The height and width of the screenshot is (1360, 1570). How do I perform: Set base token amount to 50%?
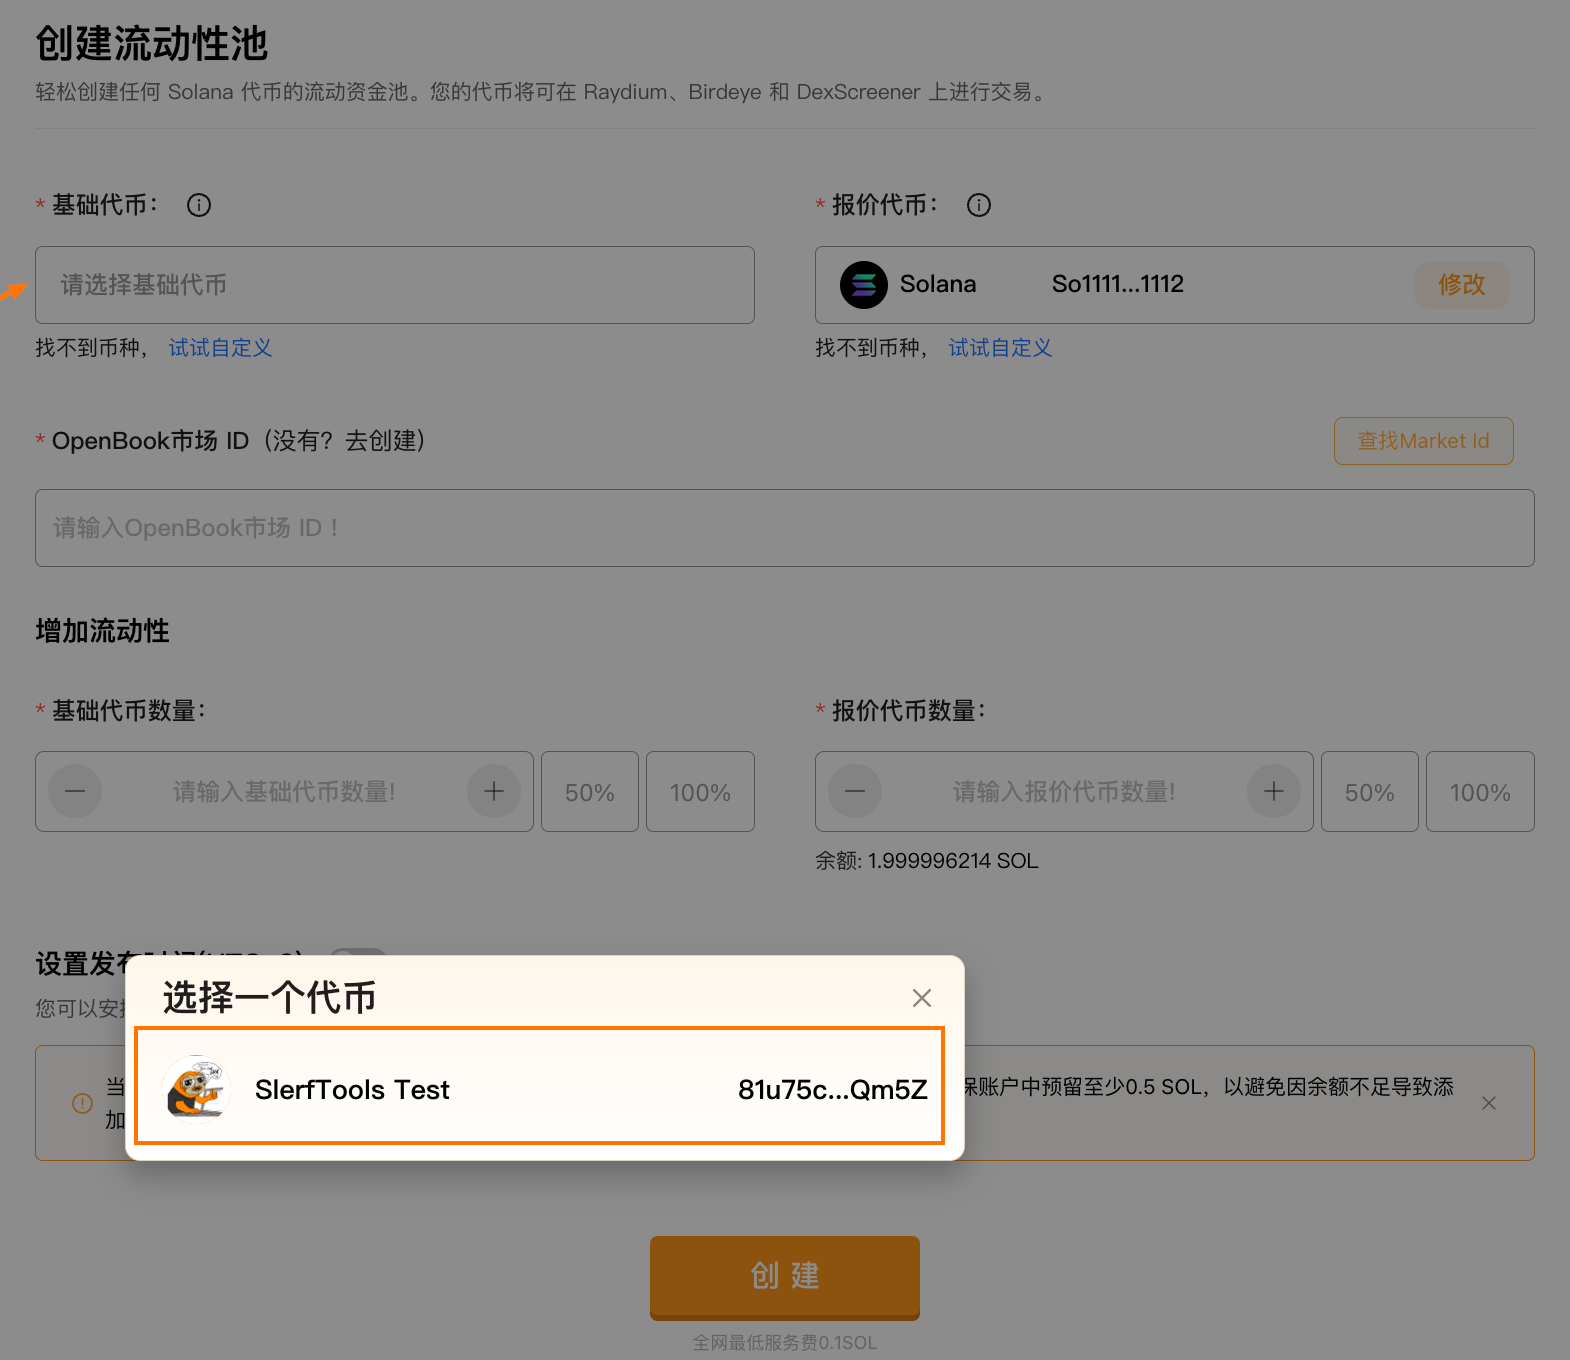pyautogui.click(x=590, y=792)
